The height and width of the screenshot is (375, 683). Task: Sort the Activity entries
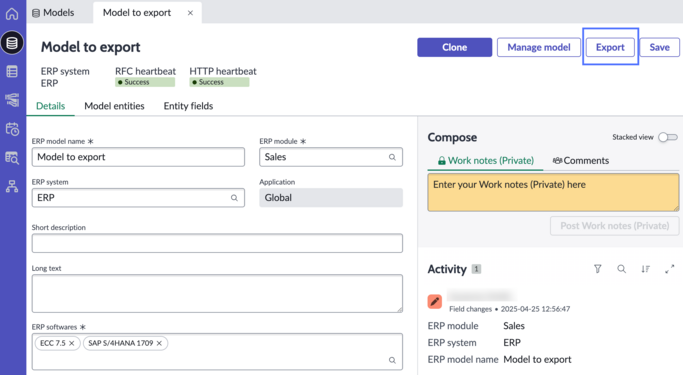[646, 269]
